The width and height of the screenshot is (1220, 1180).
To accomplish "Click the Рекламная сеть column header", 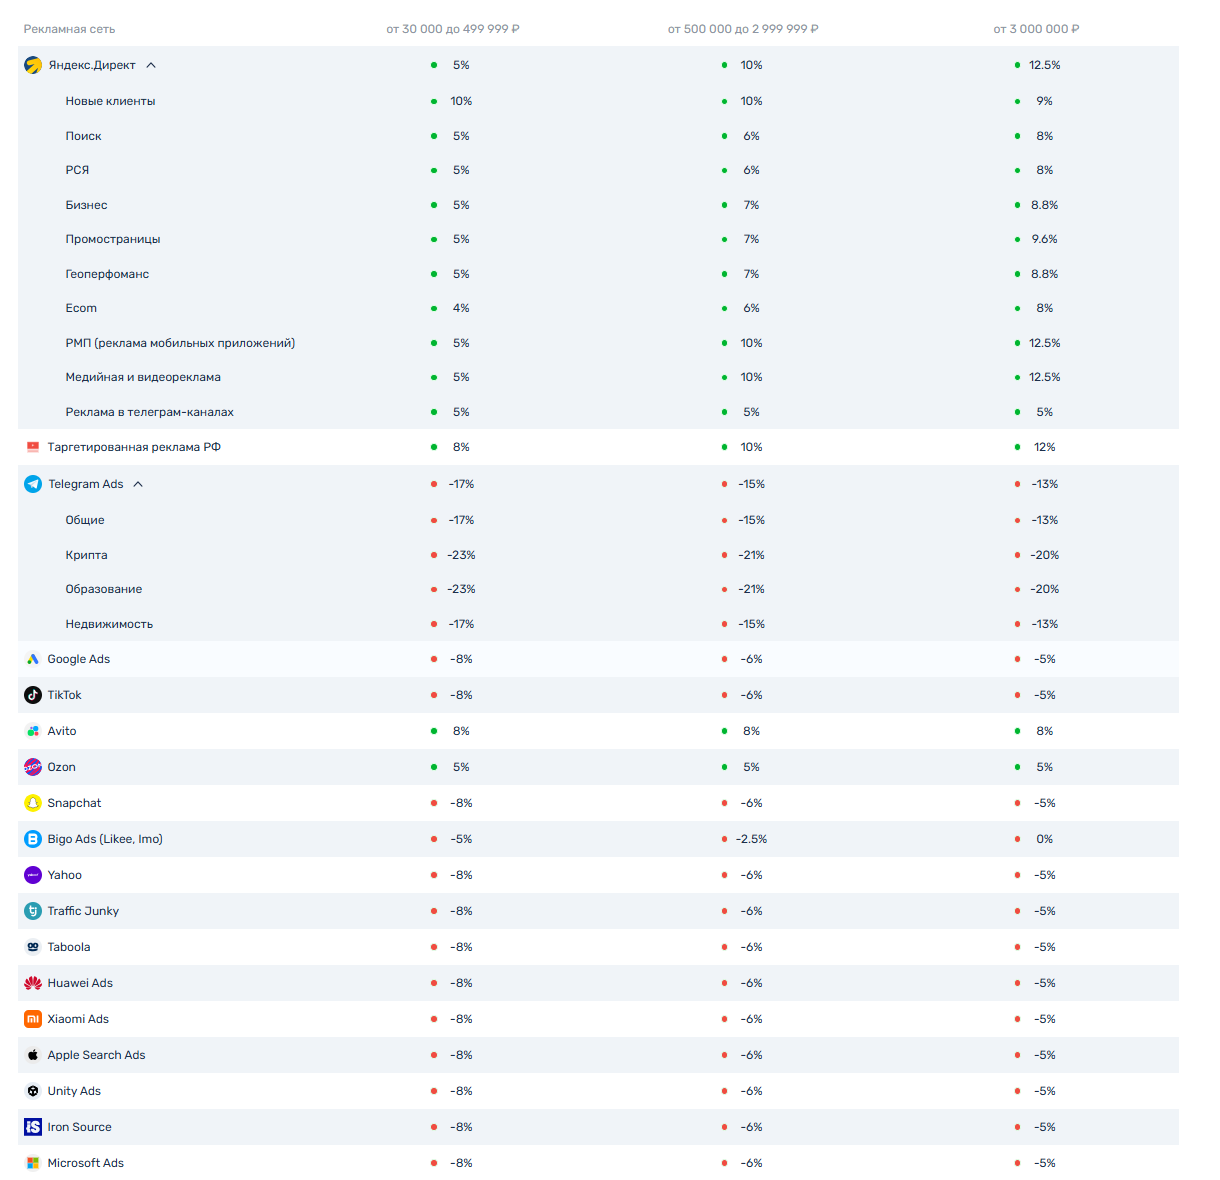I will click(69, 29).
